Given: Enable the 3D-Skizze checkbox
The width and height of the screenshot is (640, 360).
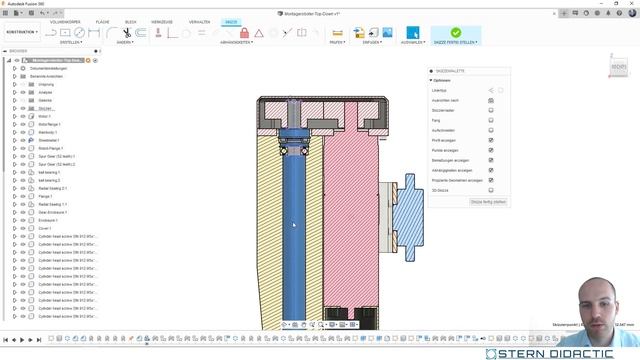Looking at the screenshot, I should point(491,190).
